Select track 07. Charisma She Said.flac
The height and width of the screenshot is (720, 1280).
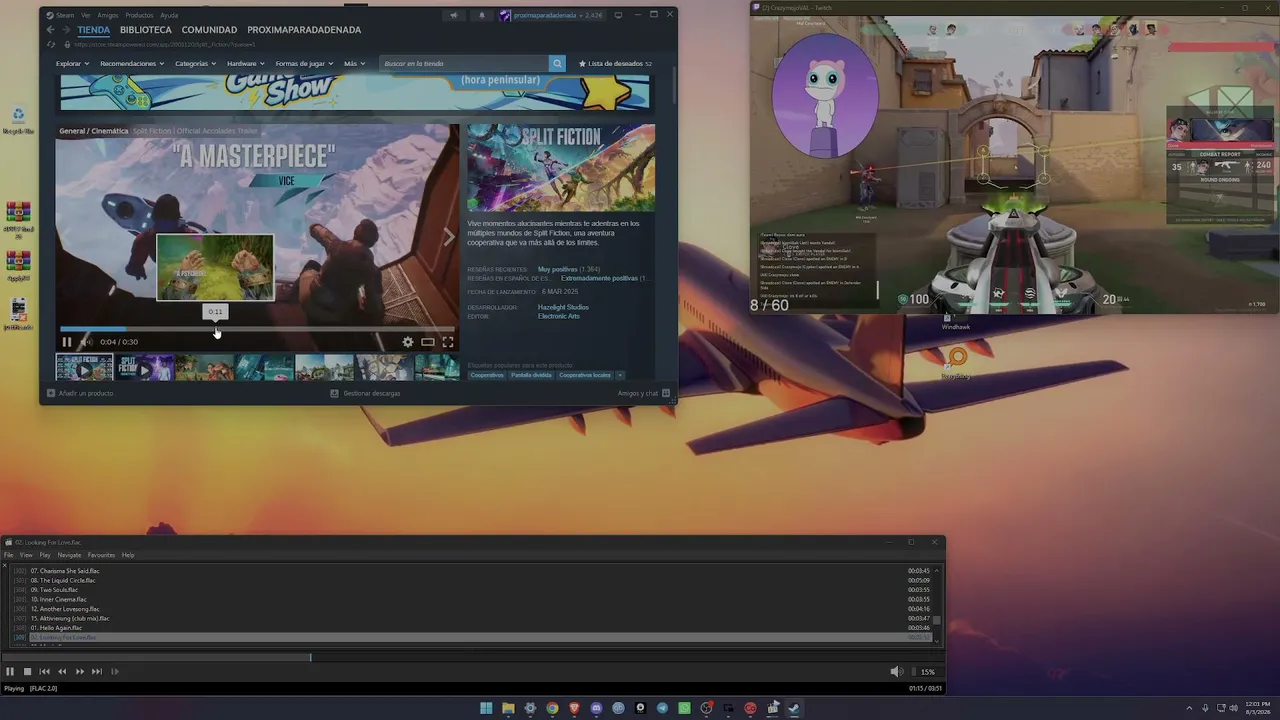coord(470,571)
